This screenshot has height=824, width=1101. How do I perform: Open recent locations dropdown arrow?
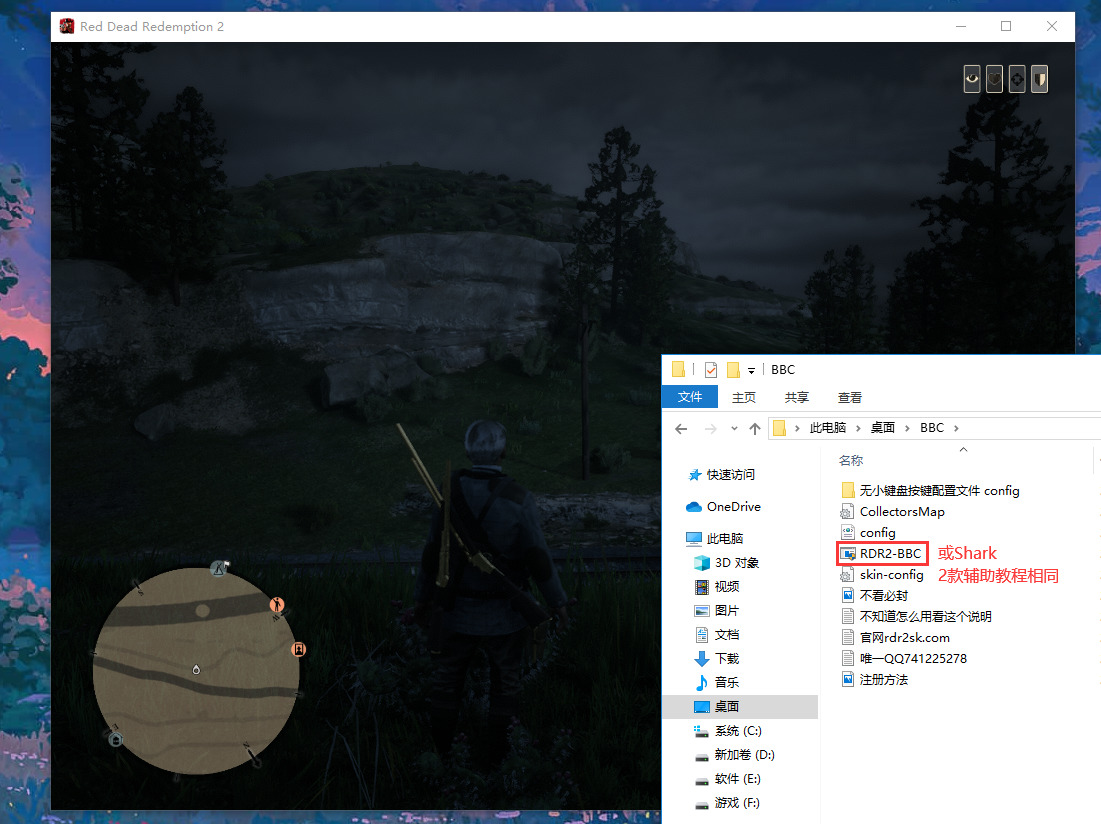point(734,428)
